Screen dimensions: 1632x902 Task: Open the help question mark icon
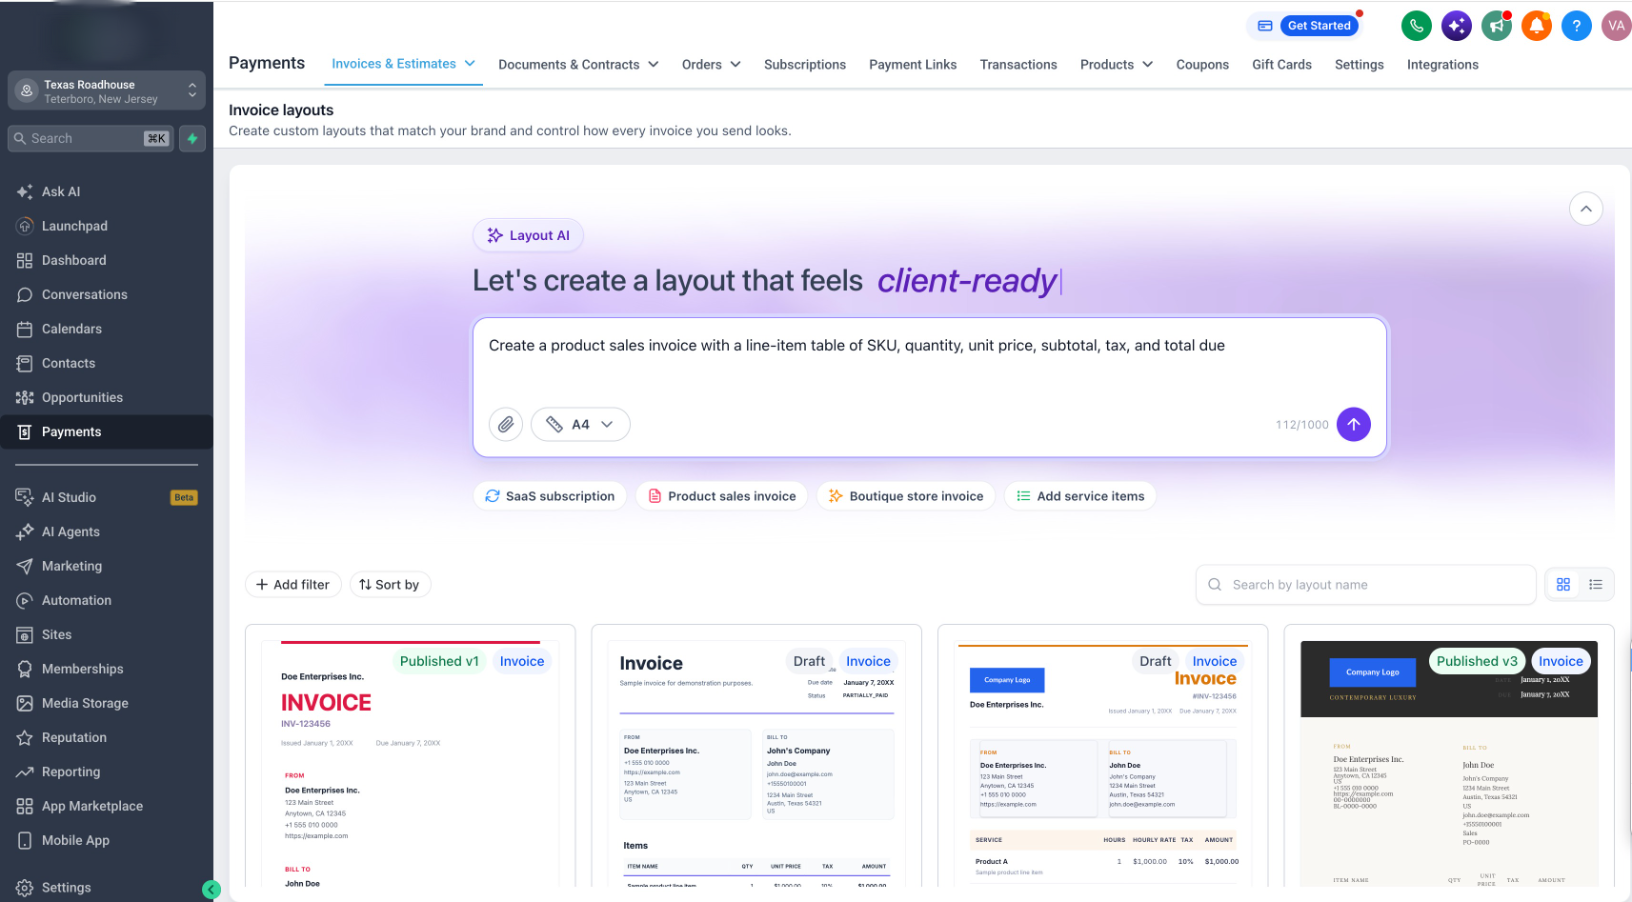pyautogui.click(x=1576, y=26)
